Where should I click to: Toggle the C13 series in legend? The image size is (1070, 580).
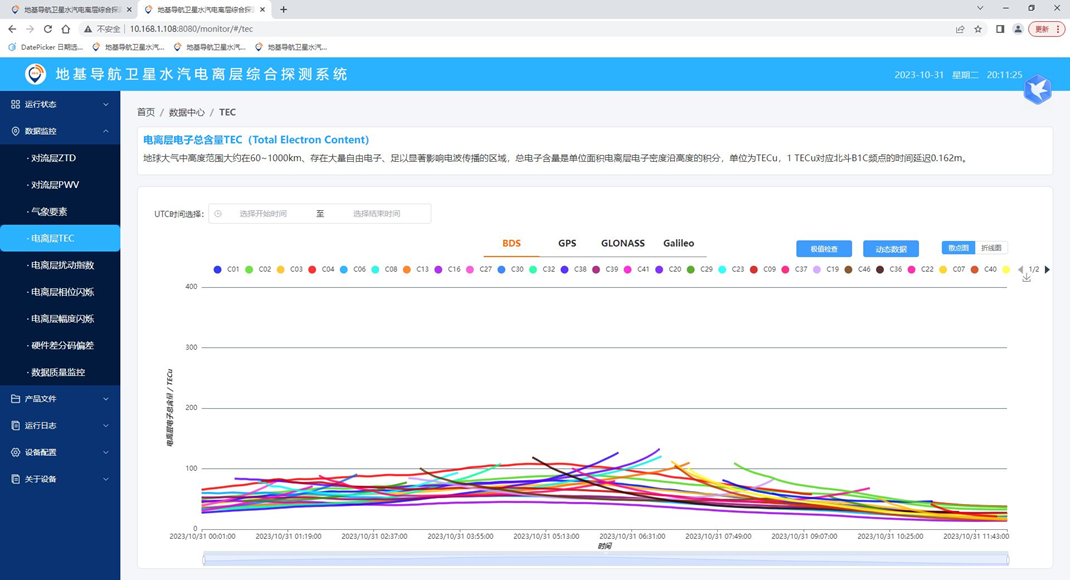point(416,270)
